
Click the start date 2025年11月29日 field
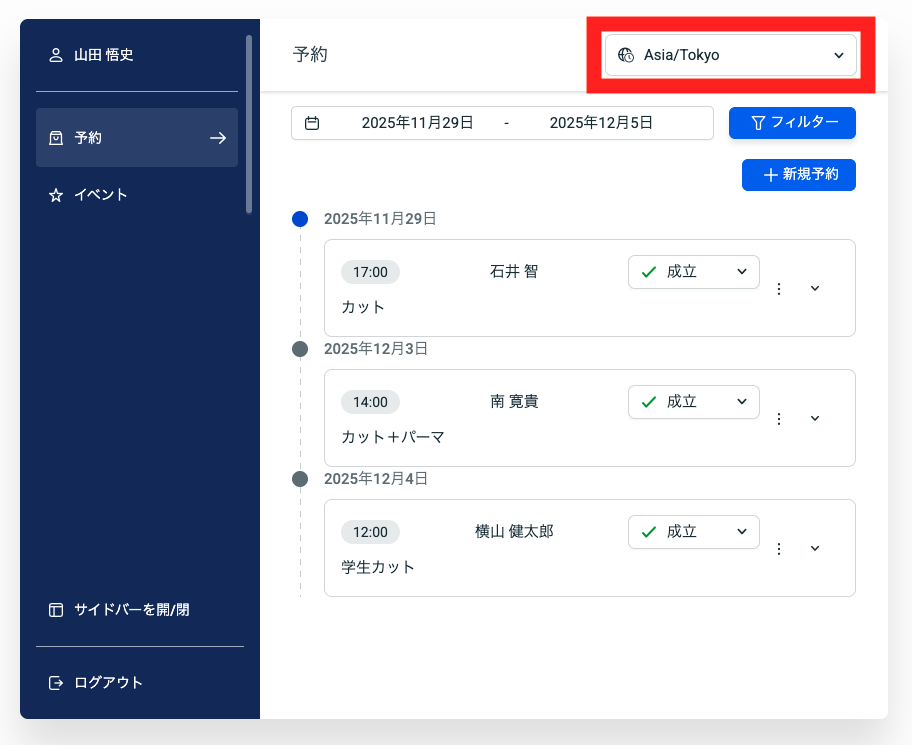click(417, 123)
